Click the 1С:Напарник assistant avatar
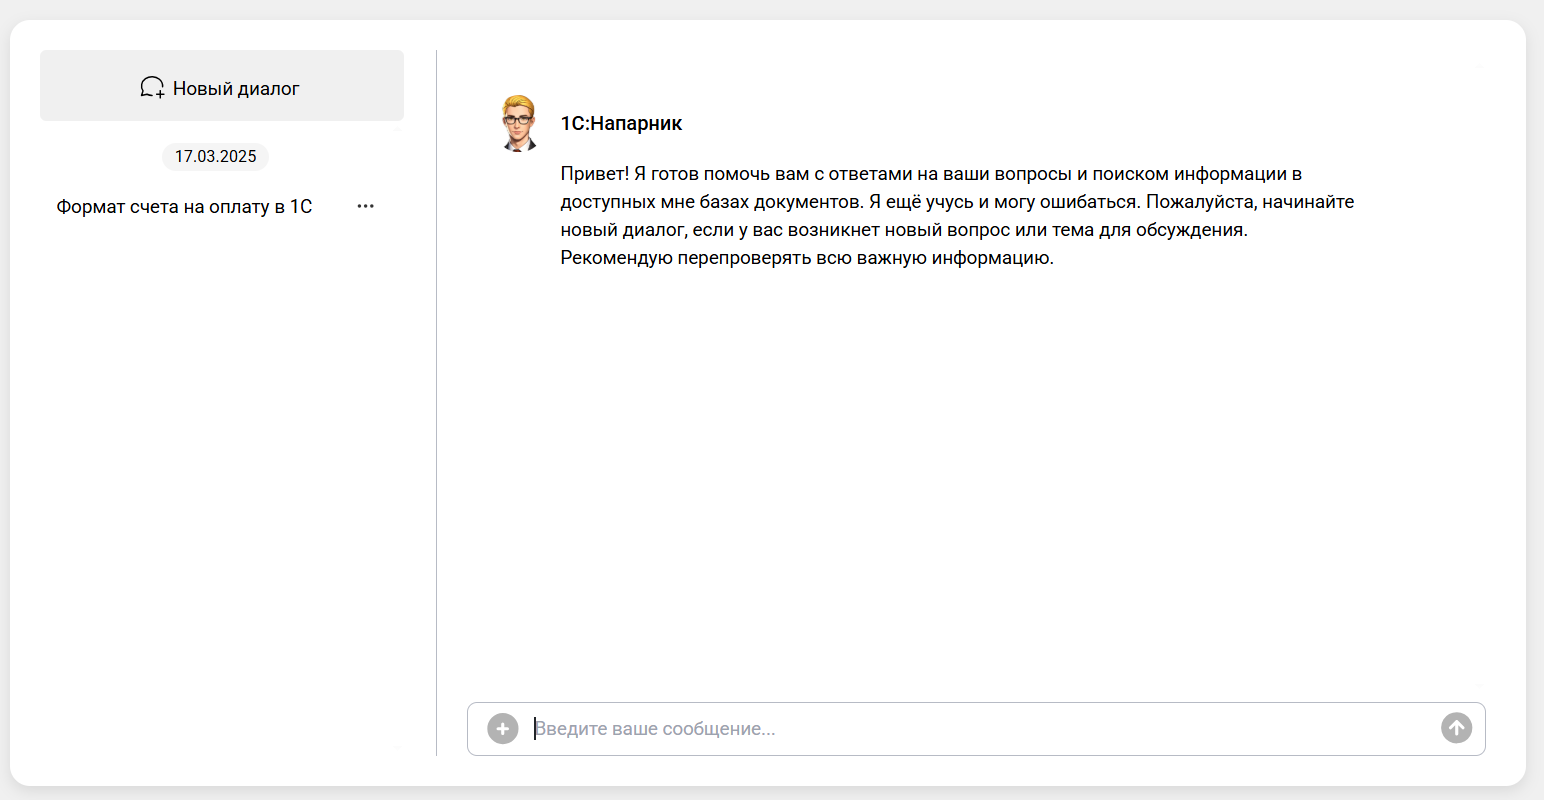Screen dimensions: 1544x800 [x=518, y=123]
